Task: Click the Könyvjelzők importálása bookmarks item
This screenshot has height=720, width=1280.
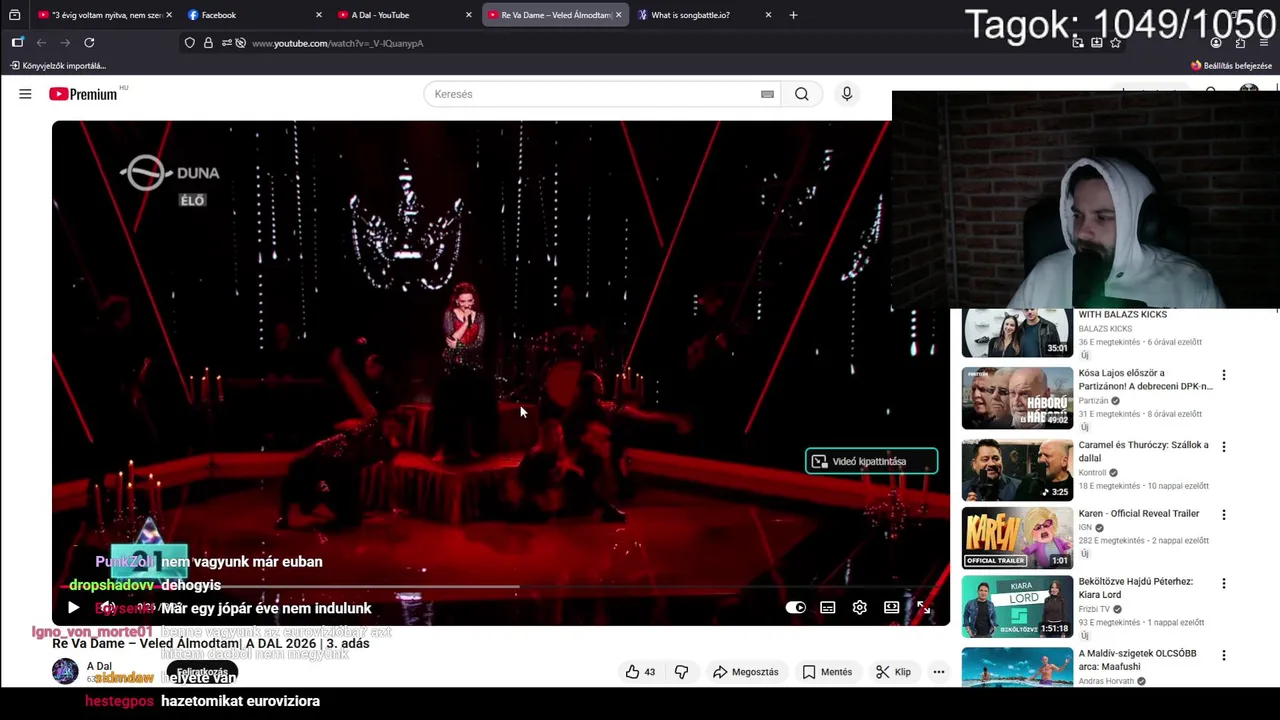Action: pyautogui.click(x=58, y=66)
